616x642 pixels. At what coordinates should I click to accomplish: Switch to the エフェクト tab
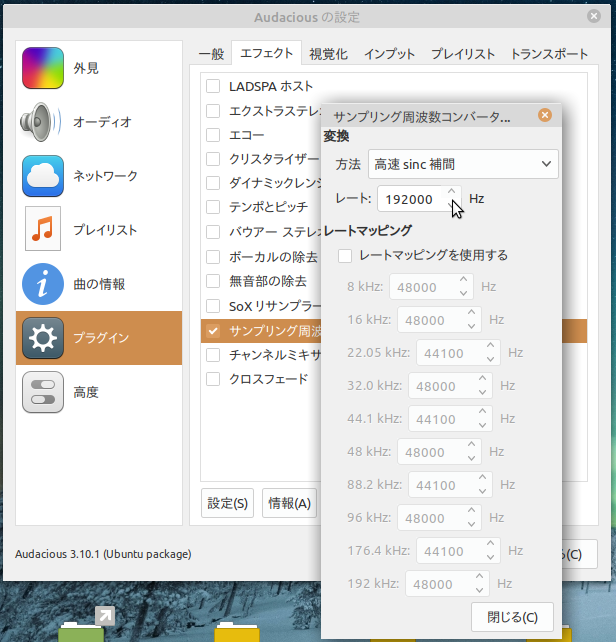coord(267,53)
